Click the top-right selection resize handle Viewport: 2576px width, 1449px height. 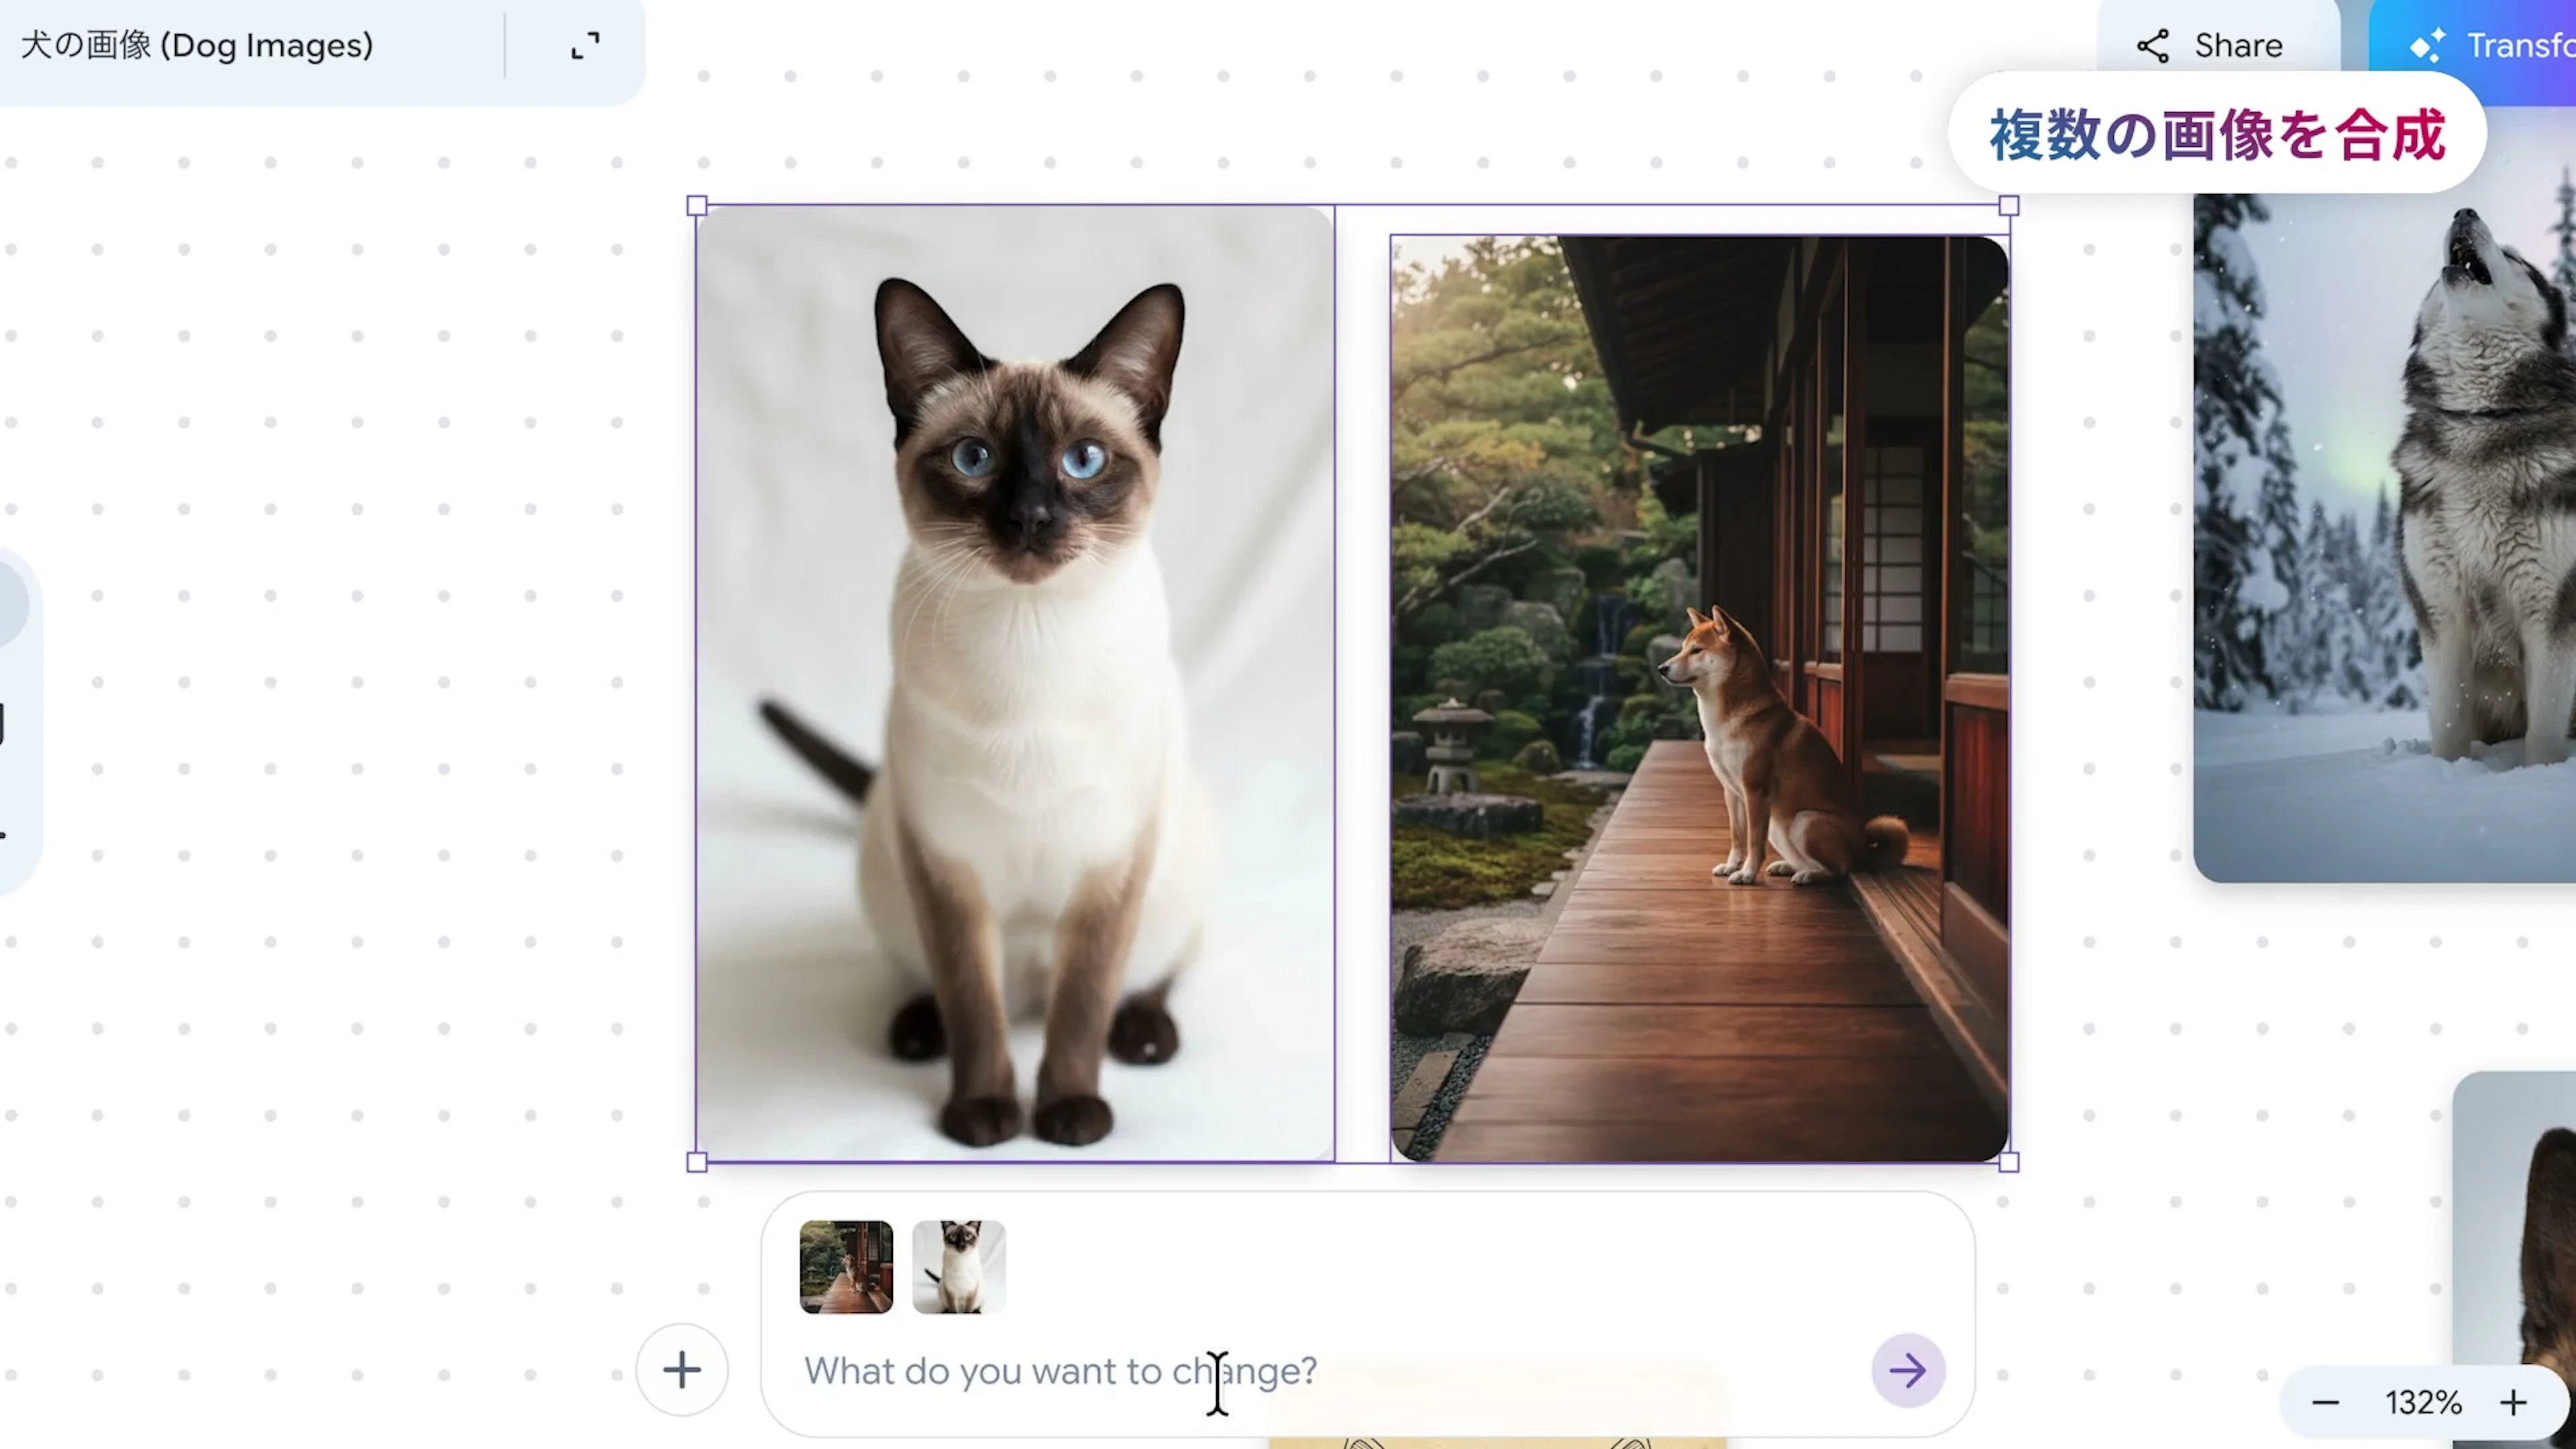coord(2008,206)
